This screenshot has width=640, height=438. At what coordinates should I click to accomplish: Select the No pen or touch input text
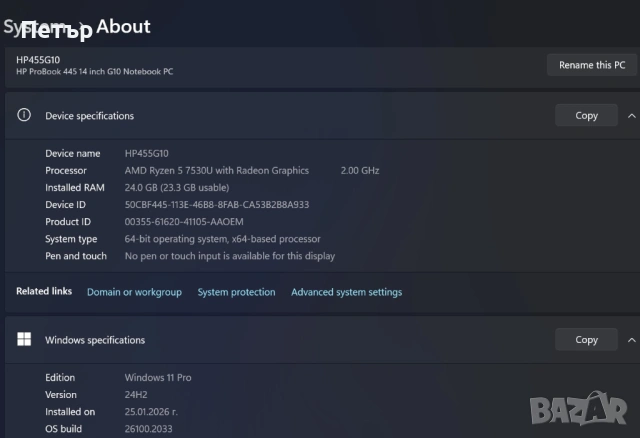230,256
